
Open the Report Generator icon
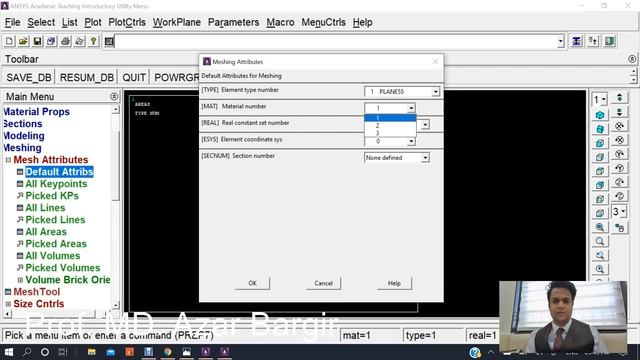(x=80, y=41)
